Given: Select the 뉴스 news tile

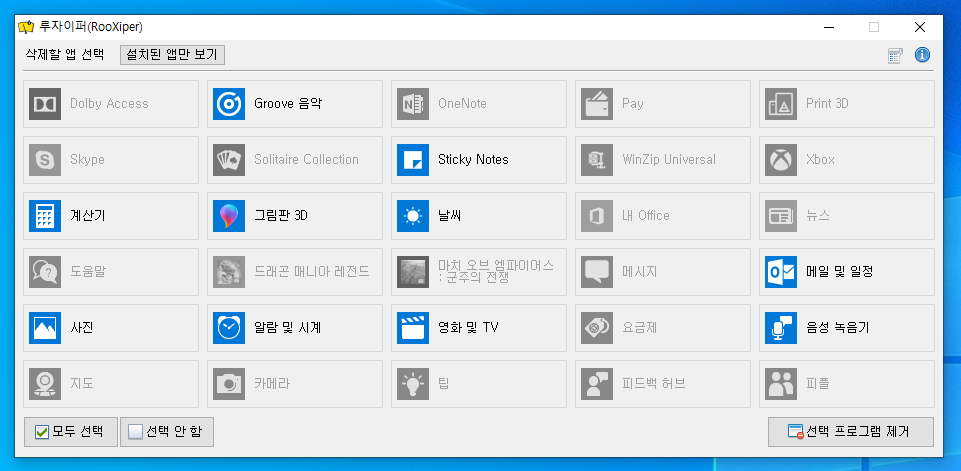Looking at the screenshot, I should click(847, 216).
